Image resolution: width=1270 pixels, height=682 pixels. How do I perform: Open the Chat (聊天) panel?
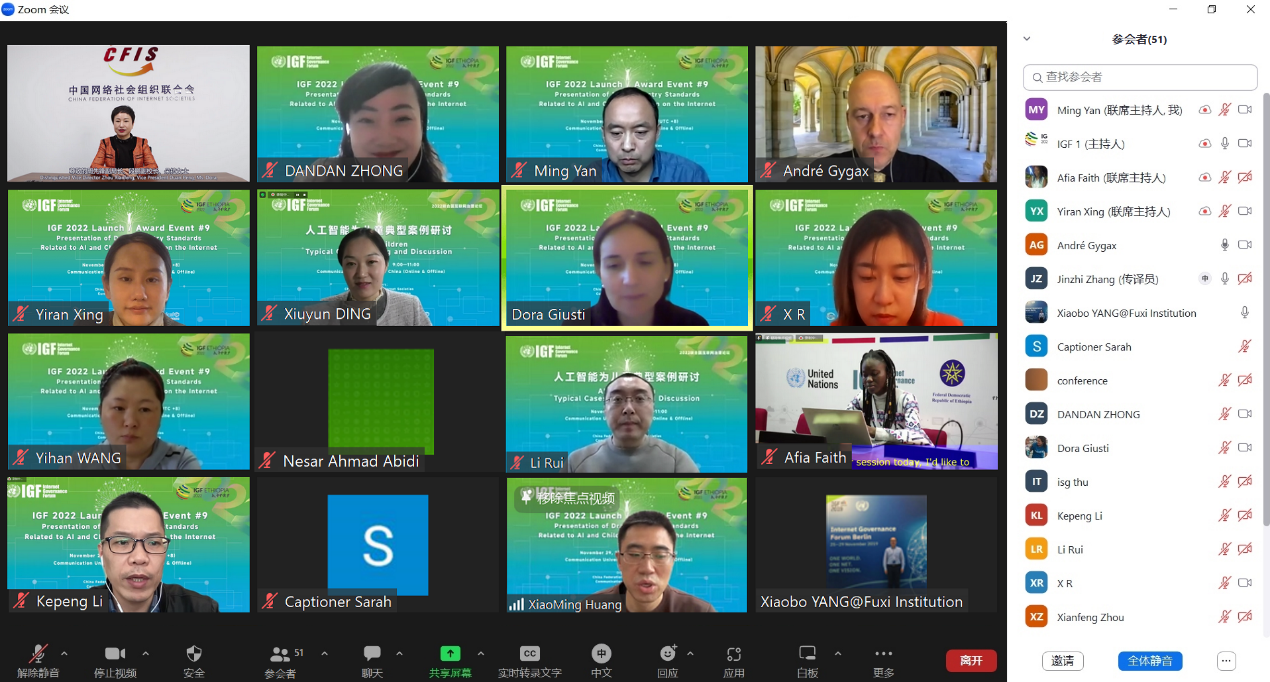point(372,654)
